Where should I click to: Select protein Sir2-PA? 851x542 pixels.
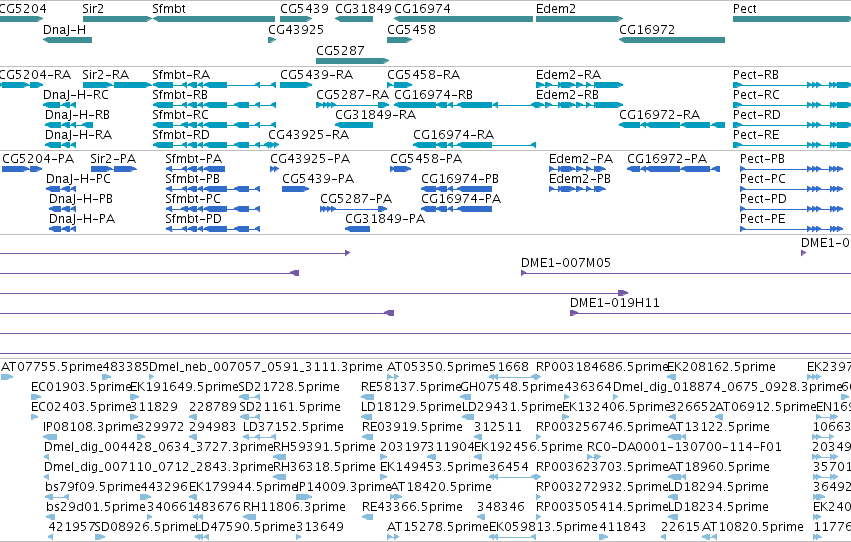(113, 159)
